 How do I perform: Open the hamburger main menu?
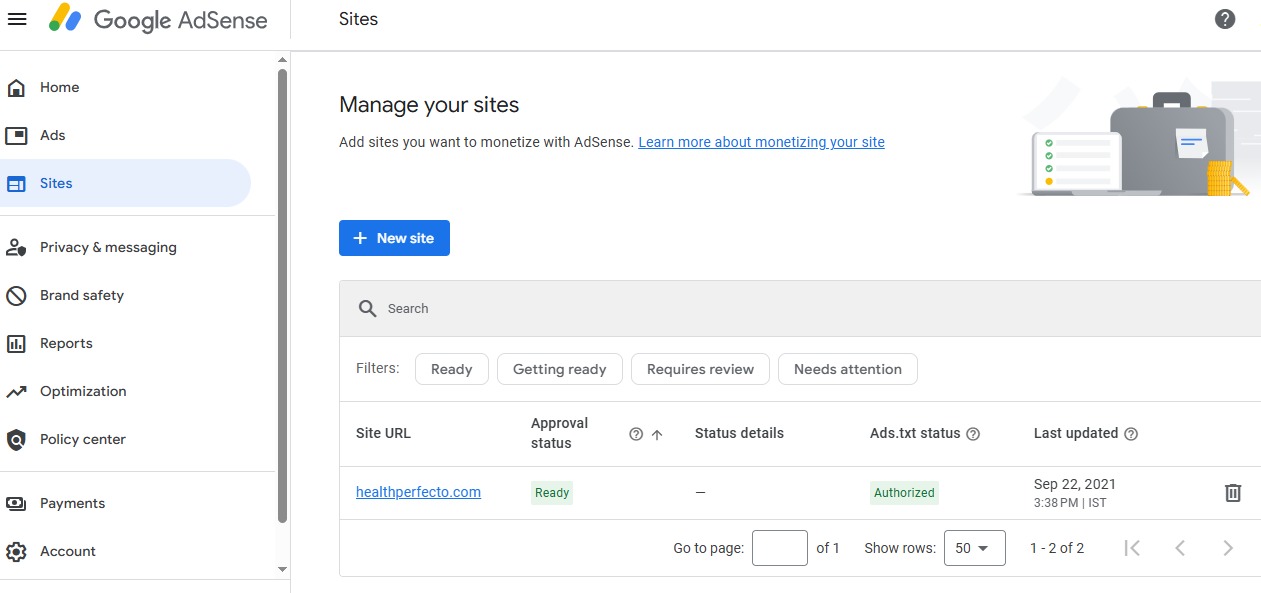17,19
